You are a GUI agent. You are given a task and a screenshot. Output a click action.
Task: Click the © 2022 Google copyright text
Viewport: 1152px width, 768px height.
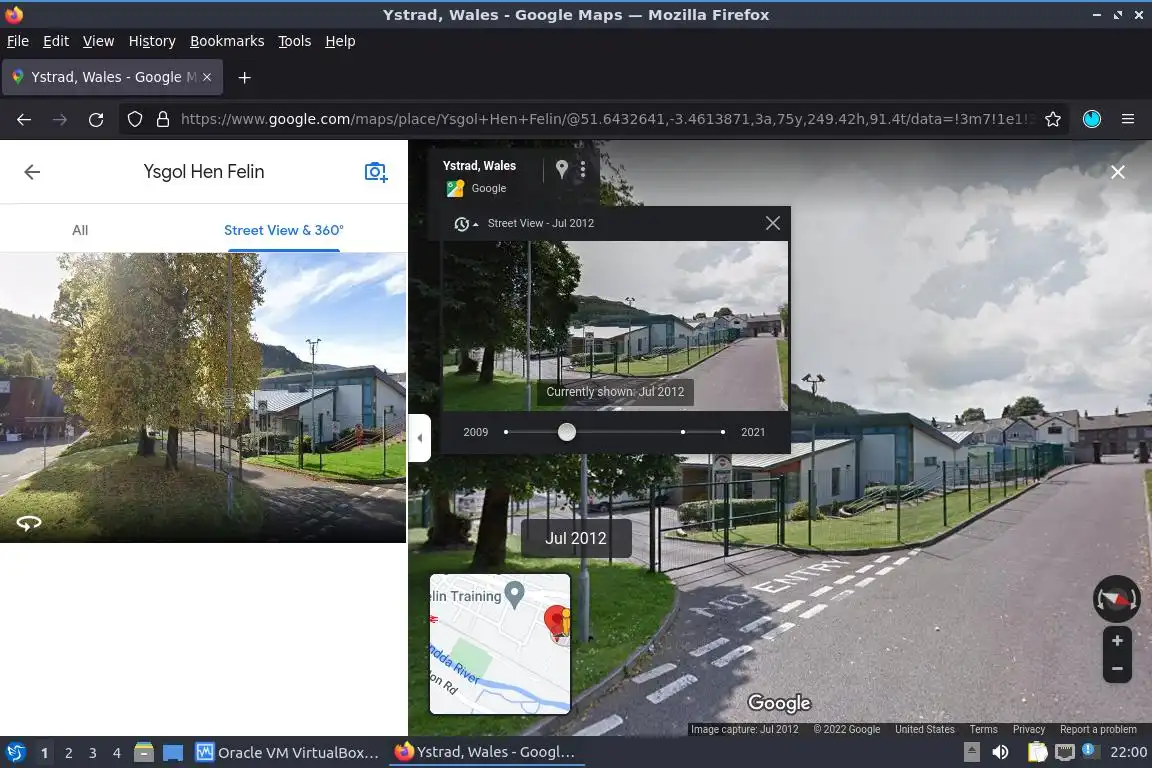[x=846, y=729]
